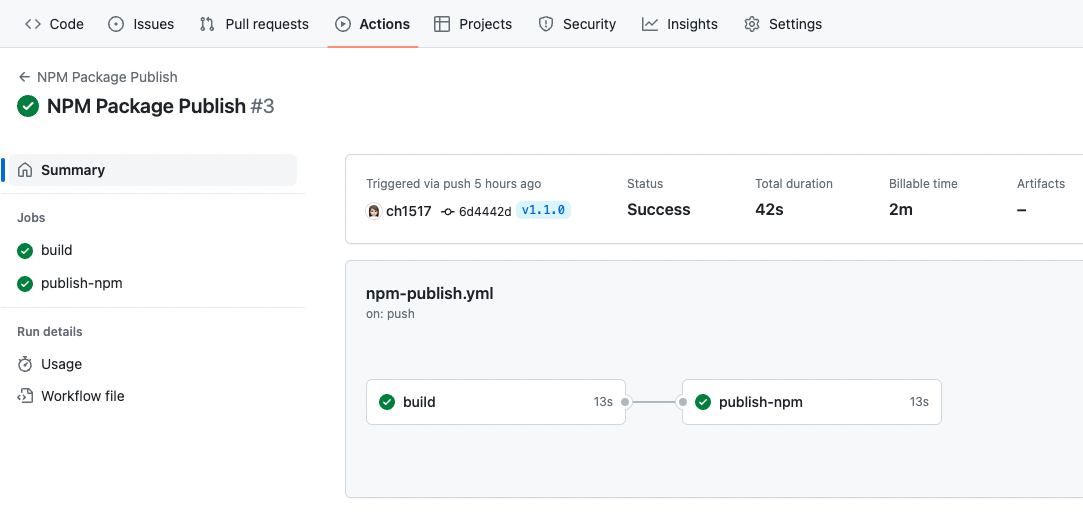Open repository Settings tab

[x=783, y=24]
